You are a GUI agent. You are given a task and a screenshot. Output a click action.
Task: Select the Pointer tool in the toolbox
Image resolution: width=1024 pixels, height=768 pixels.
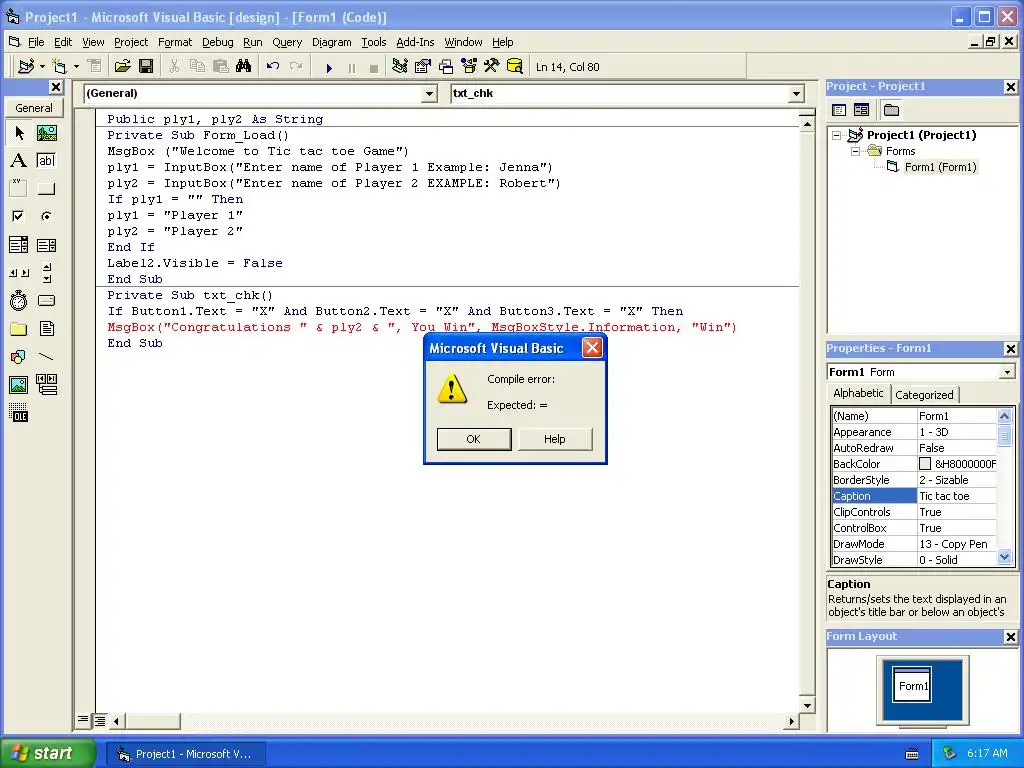[x=19, y=133]
